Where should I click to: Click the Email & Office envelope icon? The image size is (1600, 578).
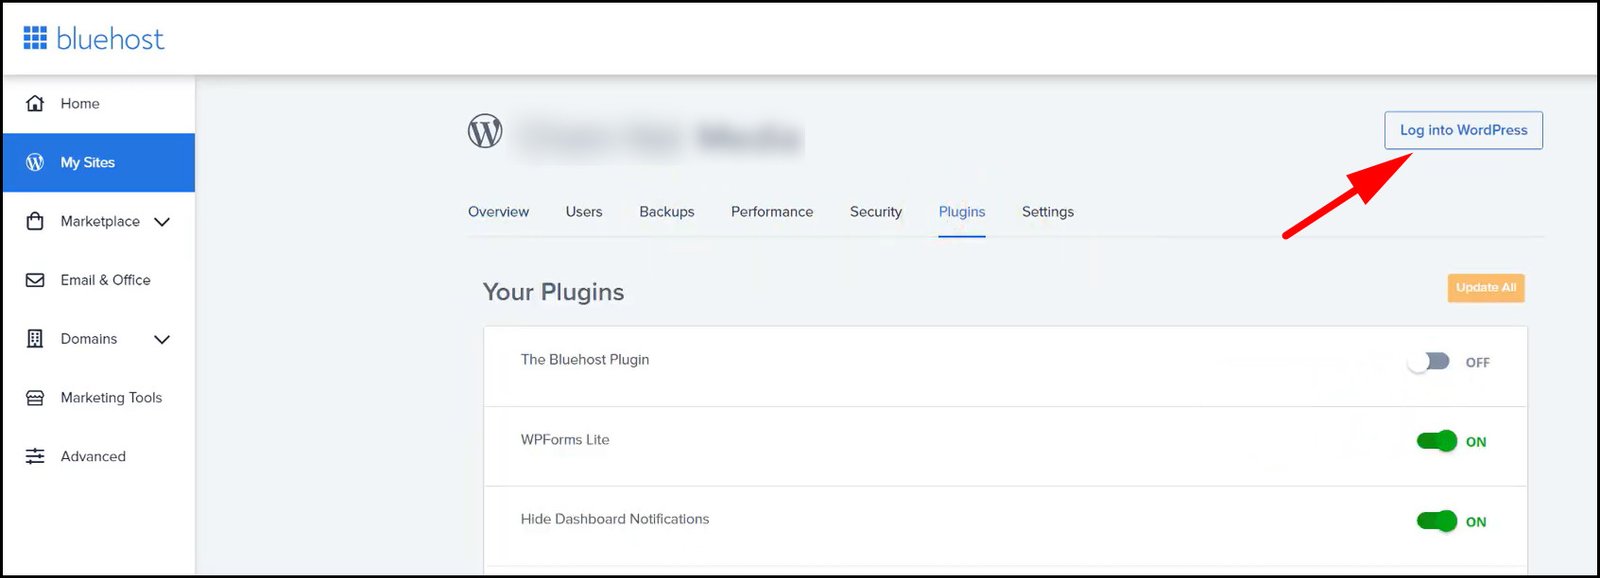pos(35,280)
